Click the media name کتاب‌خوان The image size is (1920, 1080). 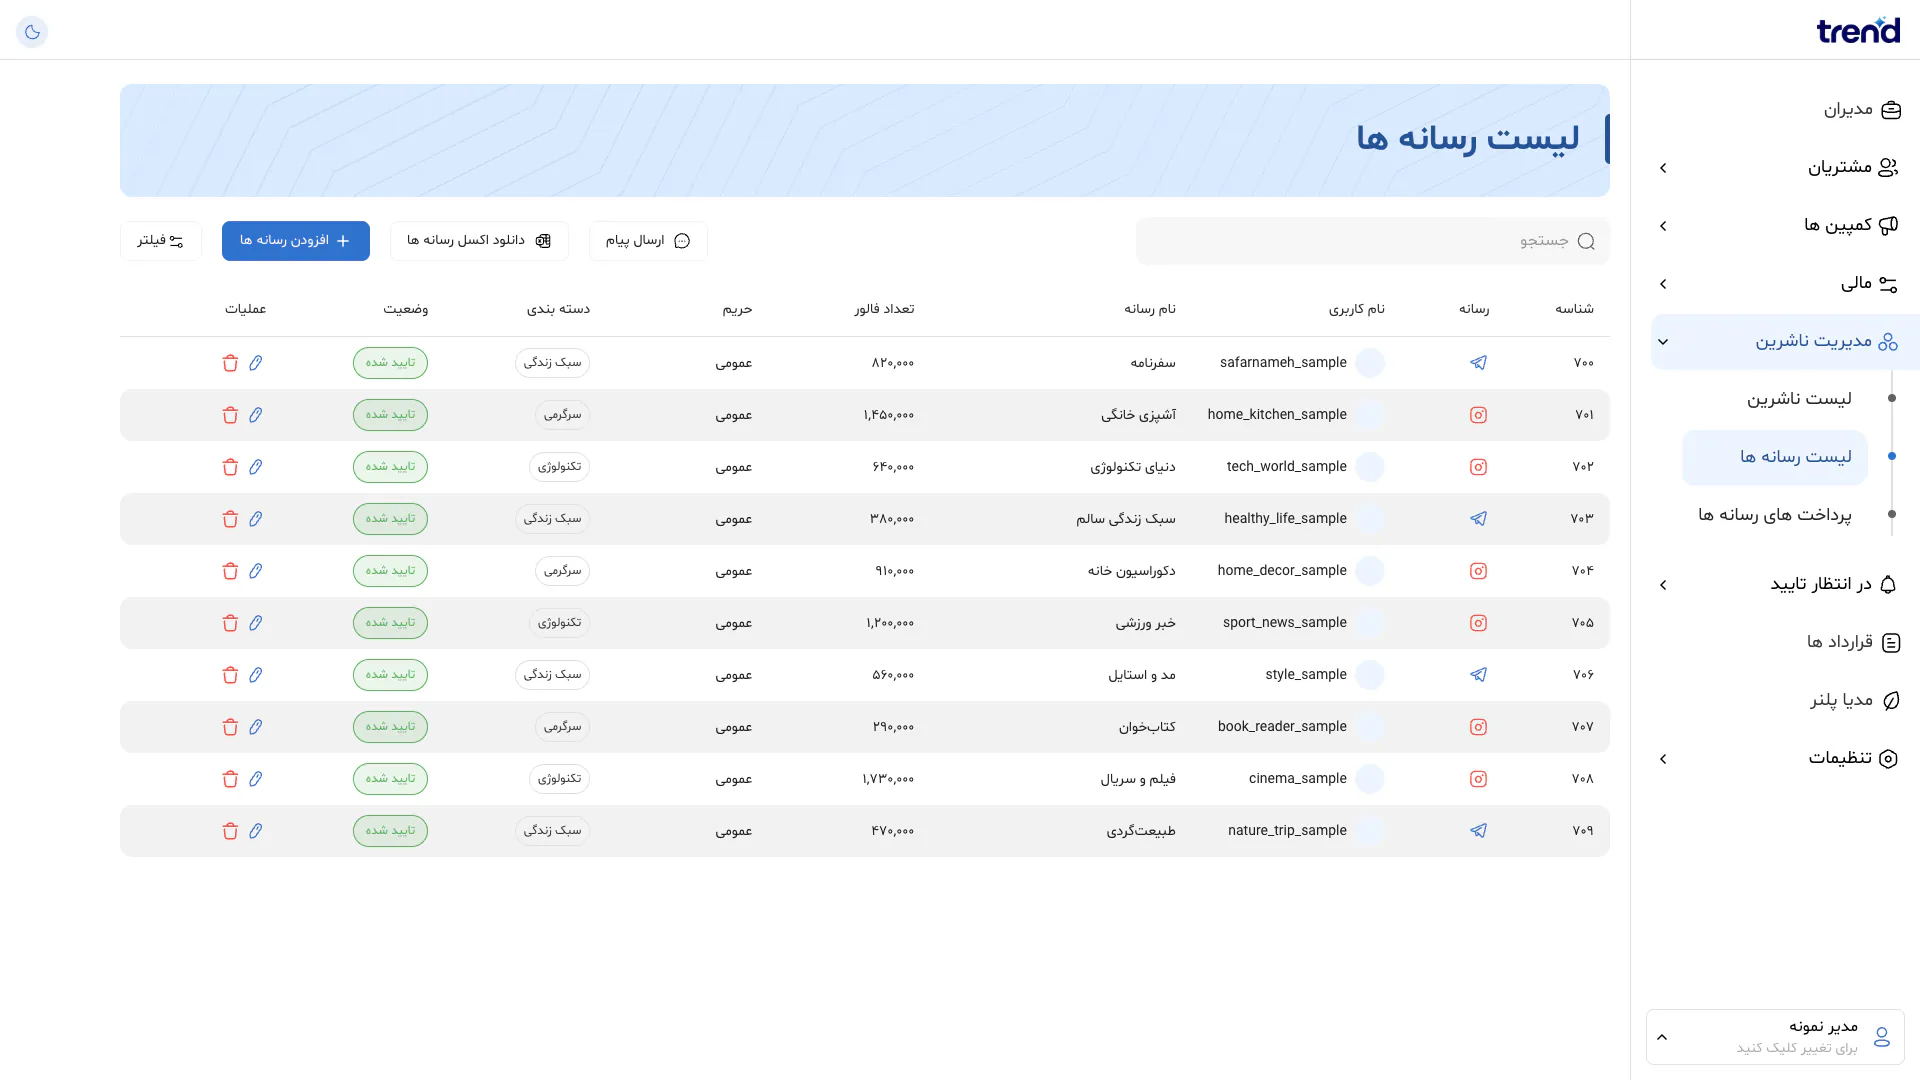point(1147,727)
